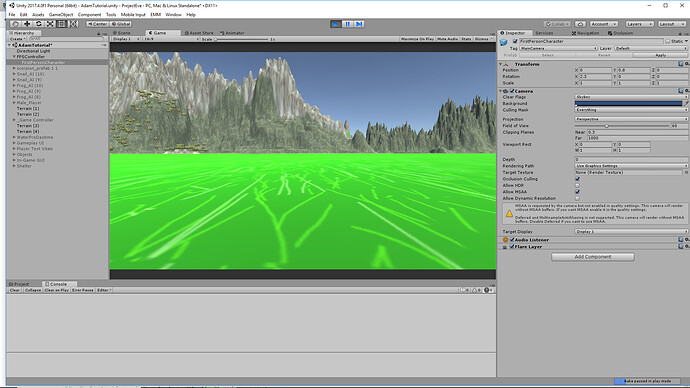
Task: Toggle Gizmos in Game view
Action: (483, 39)
